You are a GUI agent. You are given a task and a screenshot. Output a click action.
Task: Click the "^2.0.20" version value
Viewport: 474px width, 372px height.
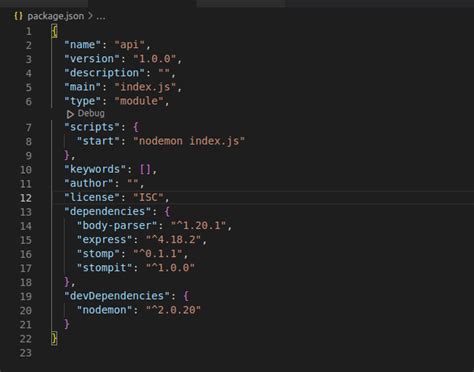(173, 310)
